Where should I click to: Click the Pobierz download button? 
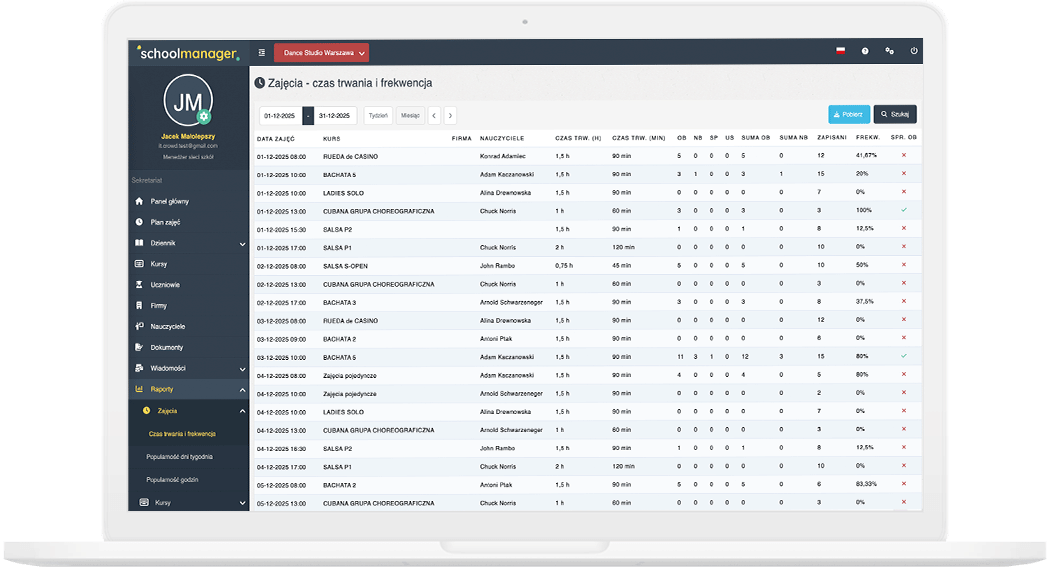848,114
